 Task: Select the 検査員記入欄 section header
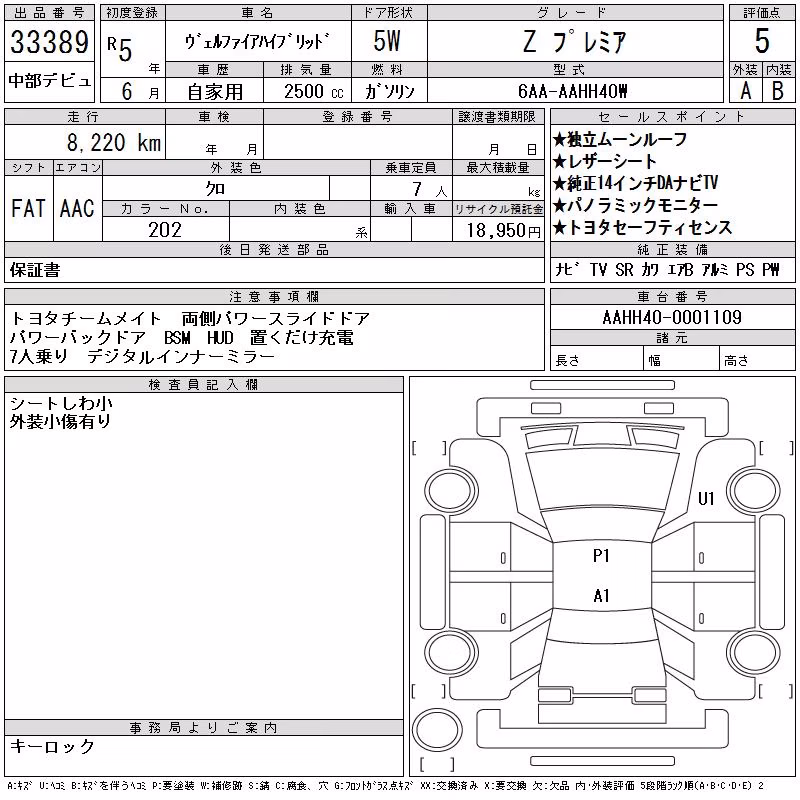point(204,384)
